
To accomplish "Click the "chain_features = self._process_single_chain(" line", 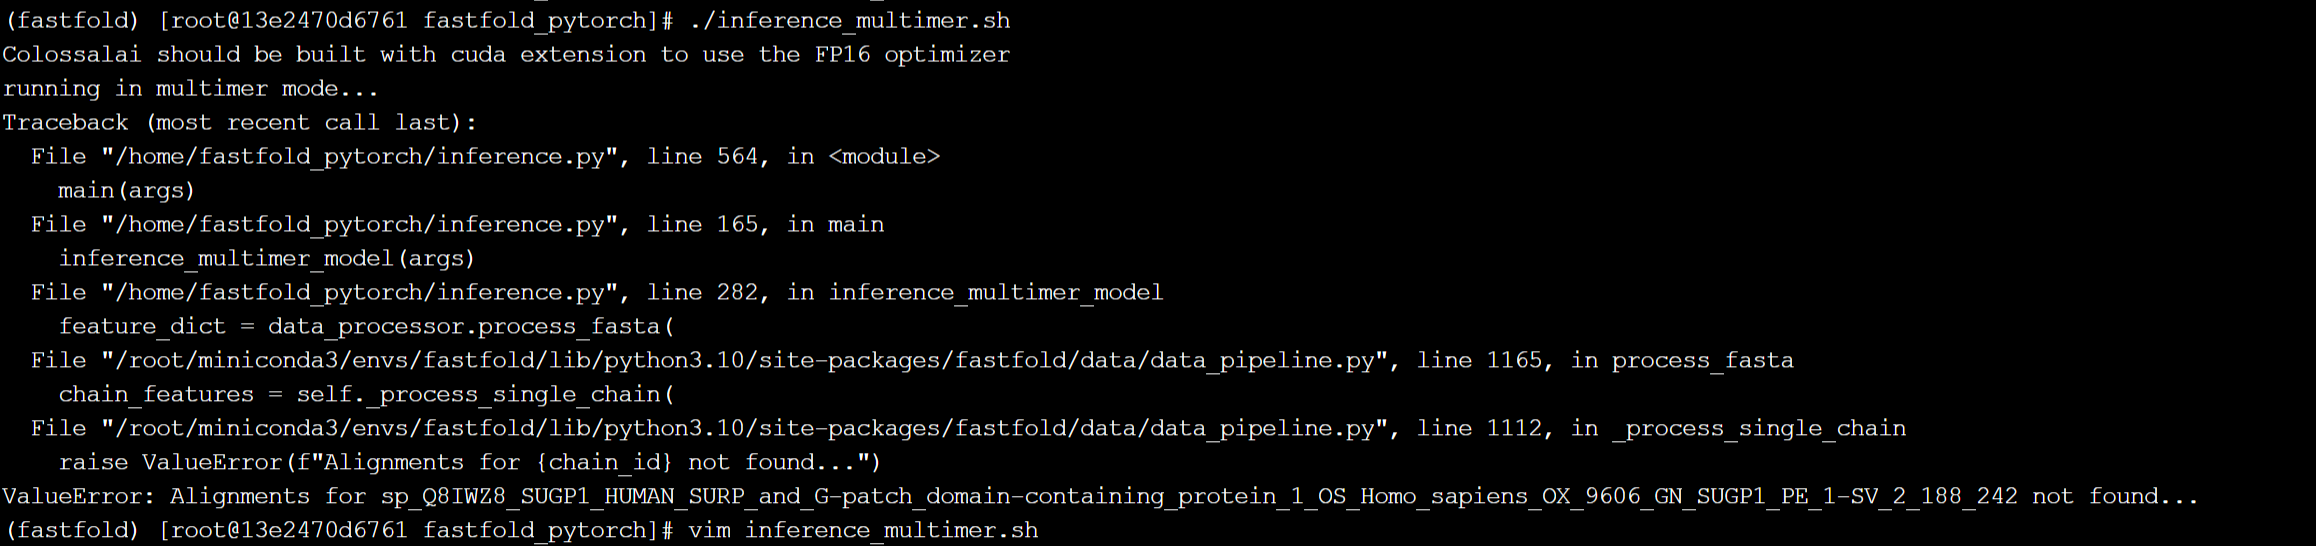I will tap(366, 395).
